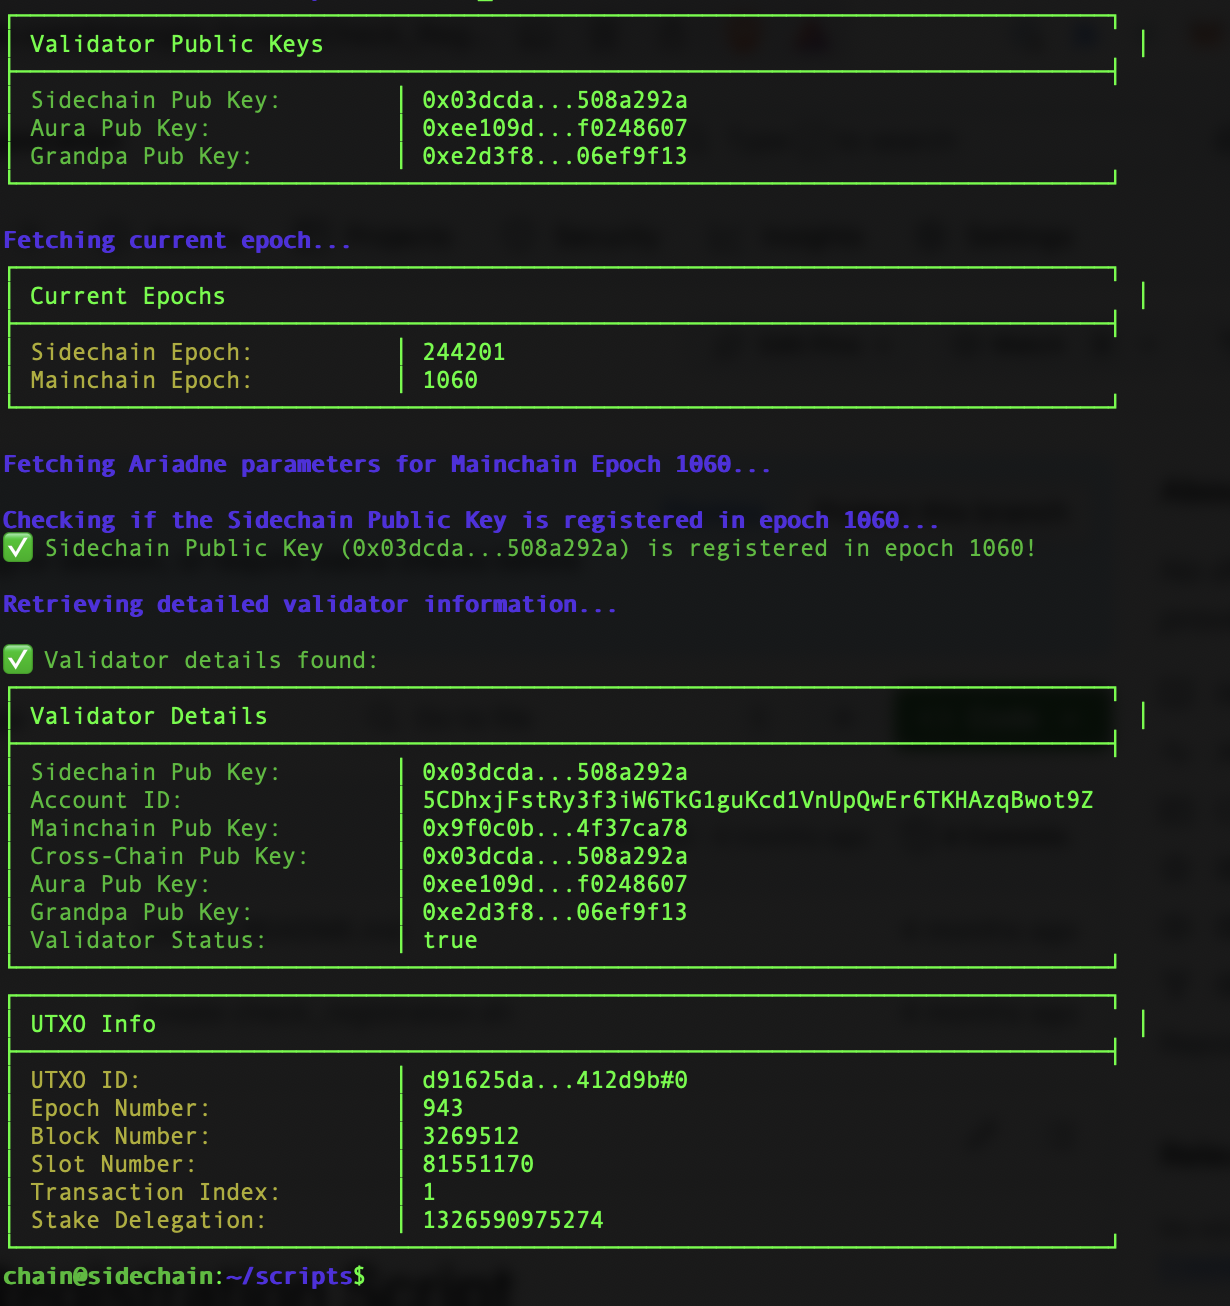
Task: Click the Sidechain Epoch value 244201
Action: tap(463, 352)
